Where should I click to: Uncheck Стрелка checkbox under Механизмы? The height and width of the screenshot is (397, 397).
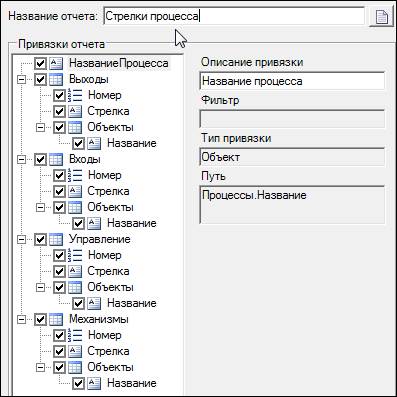pos(59,351)
